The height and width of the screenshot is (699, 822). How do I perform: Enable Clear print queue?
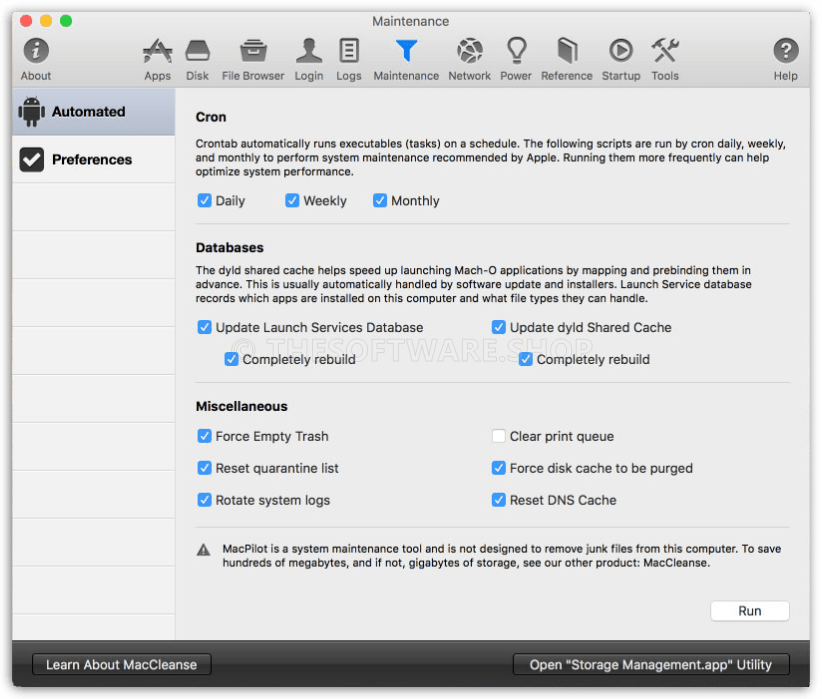pyautogui.click(x=498, y=436)
